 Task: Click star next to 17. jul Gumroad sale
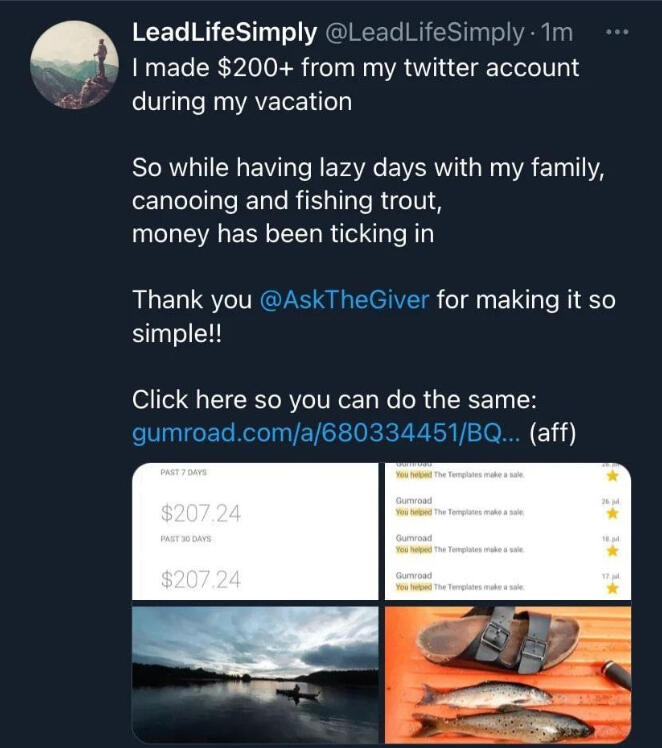pyautogui.click(x=612, y=588)
